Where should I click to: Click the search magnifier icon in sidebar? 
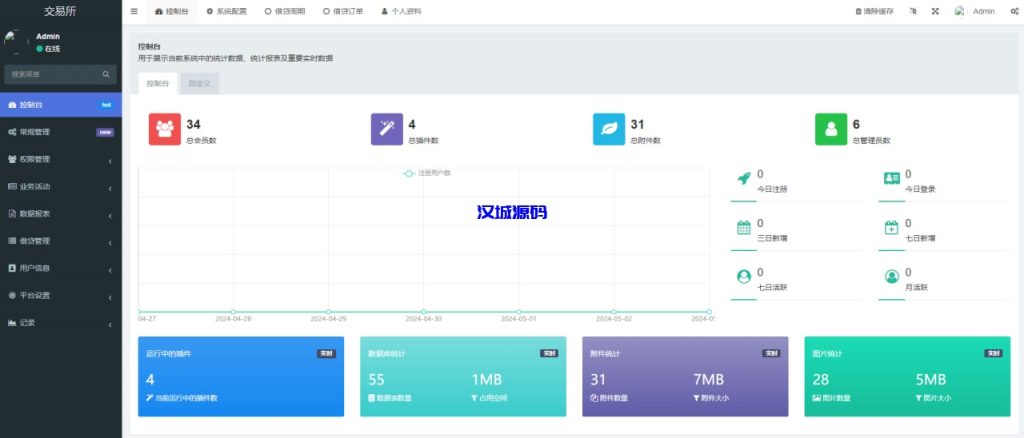[106, 74]
